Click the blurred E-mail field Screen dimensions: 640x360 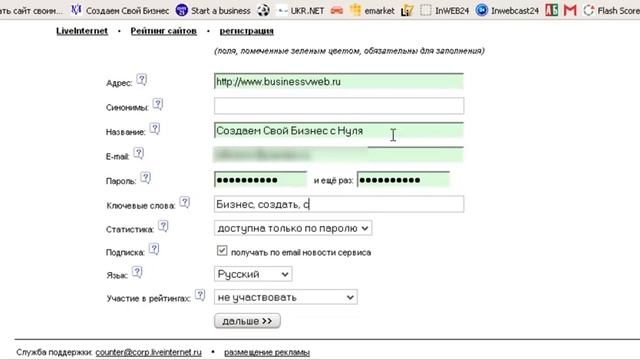click(339, 155)
